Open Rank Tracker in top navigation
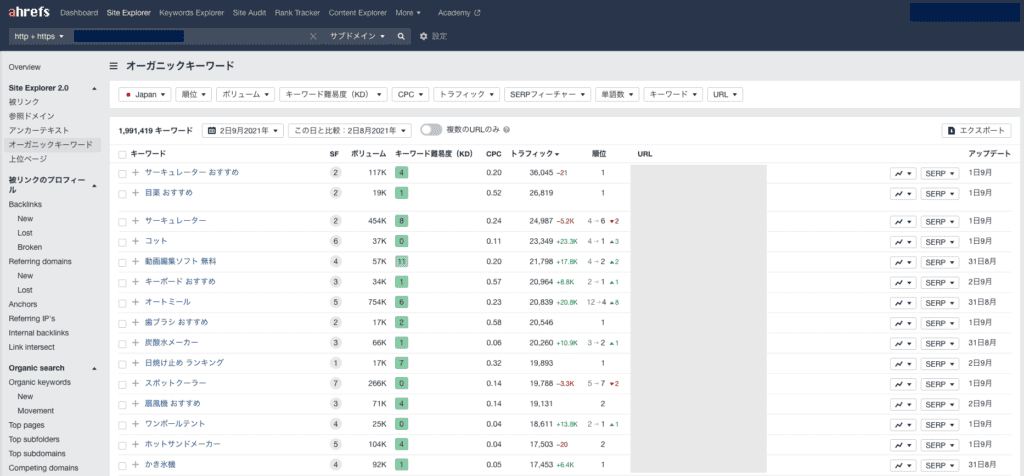Image resolution: width=1024 pixels, height=476 pixels. point(298,12)
